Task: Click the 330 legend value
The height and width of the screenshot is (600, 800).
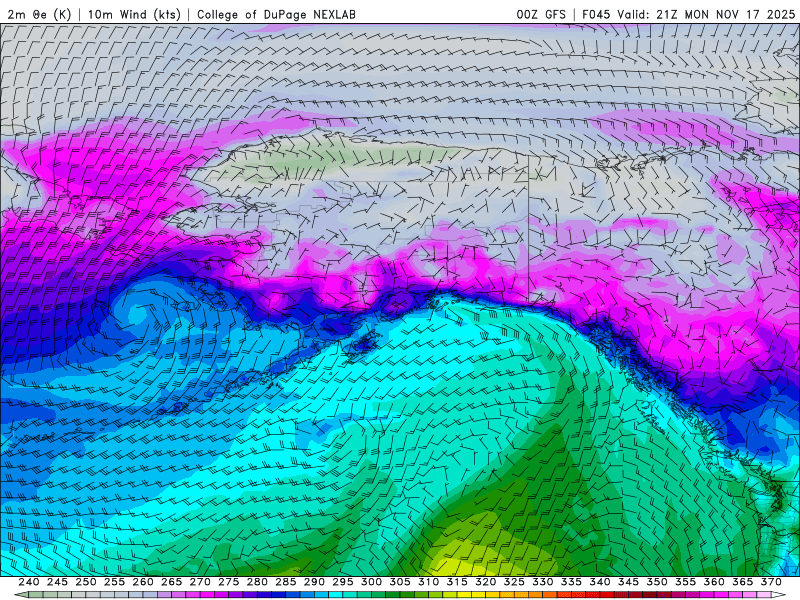Action: [543, 582]
